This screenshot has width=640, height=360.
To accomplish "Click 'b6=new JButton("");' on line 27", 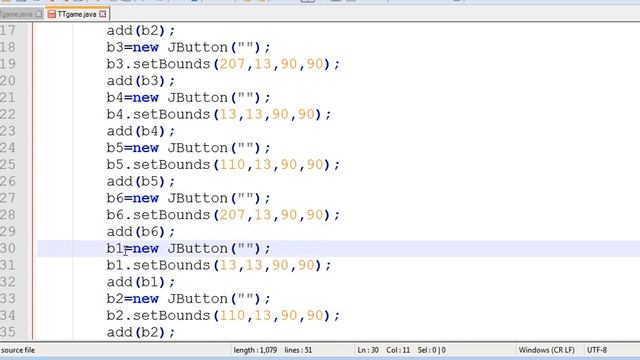I will pos(188,198).
